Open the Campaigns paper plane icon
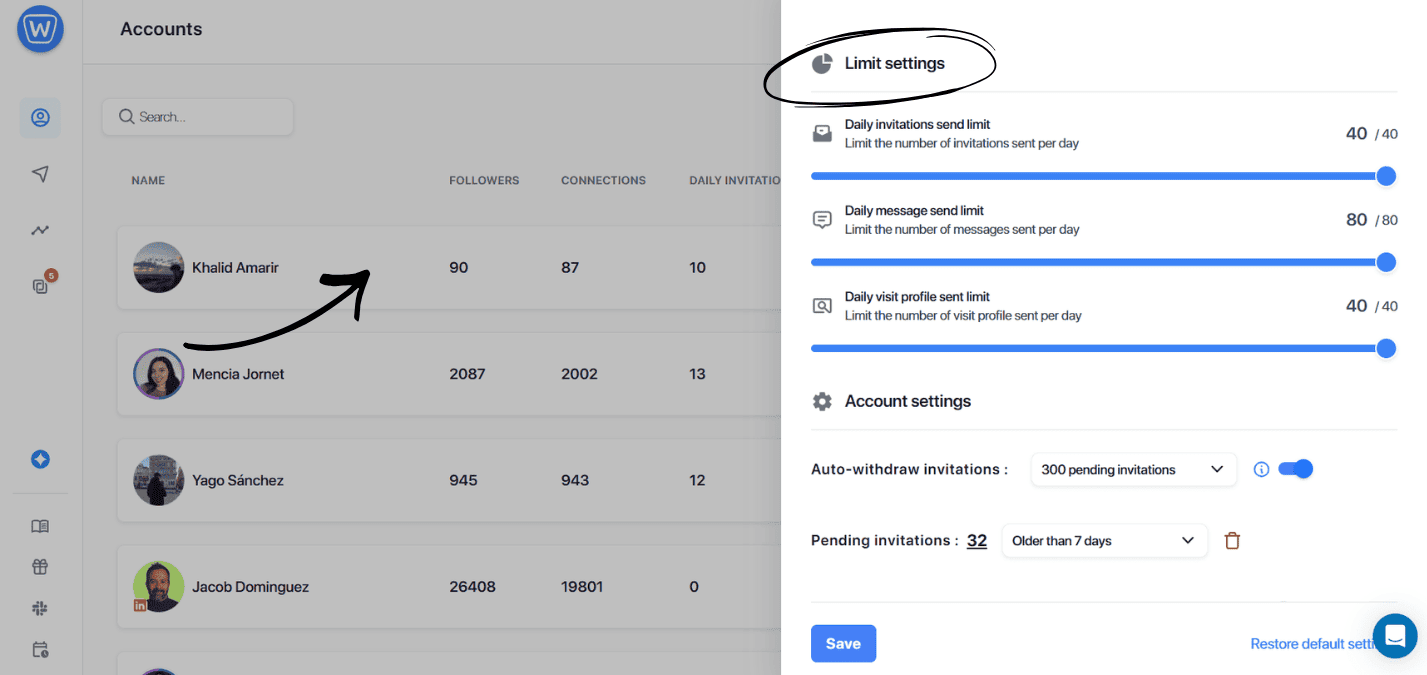The height and width of the screenshot is (675, 1427). tap(40, 174)
